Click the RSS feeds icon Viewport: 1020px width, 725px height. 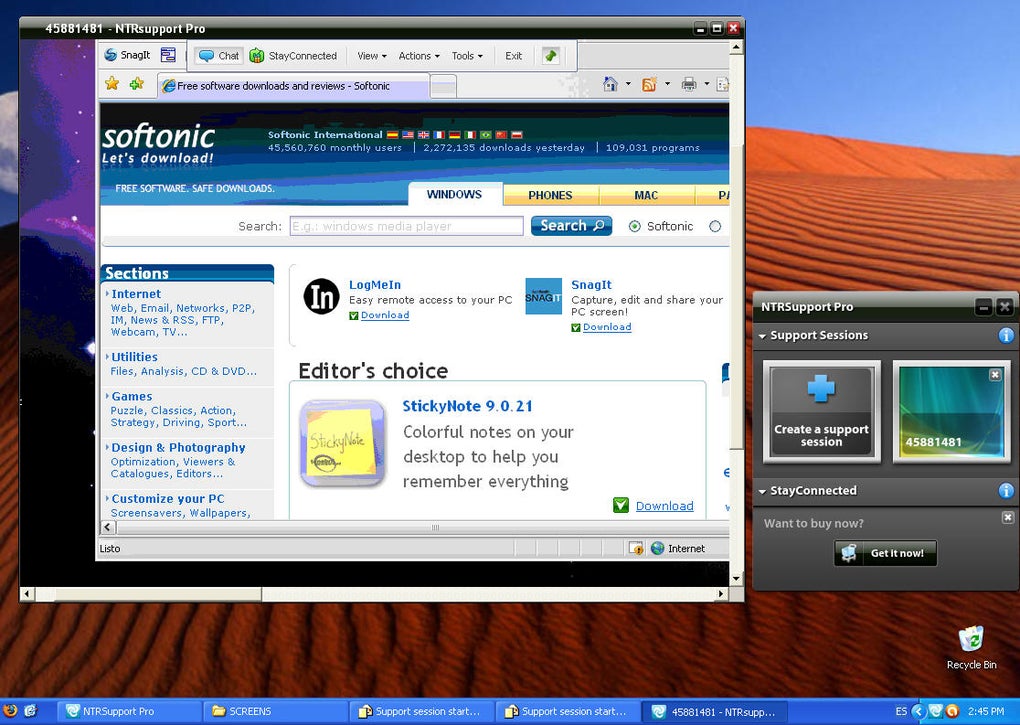[x=649, y=84]
